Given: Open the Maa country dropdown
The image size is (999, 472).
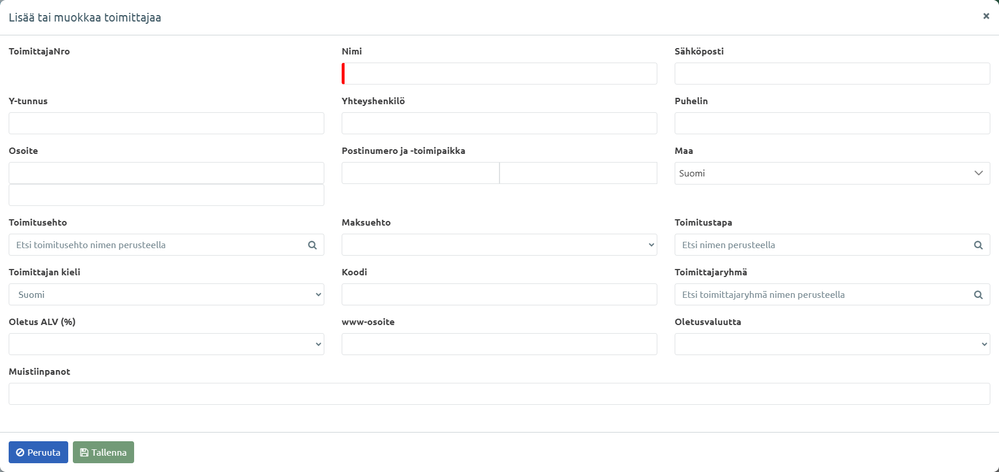Looking at the screenshot, I should click(x=832, y=173).
